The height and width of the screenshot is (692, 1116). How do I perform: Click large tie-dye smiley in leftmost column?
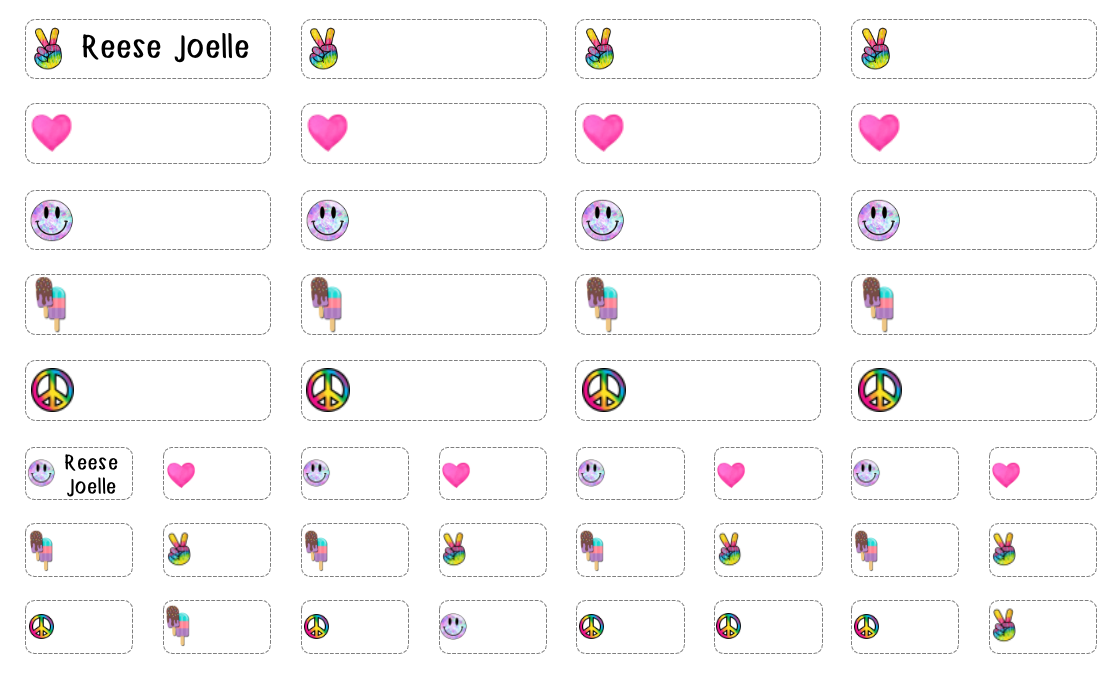click(52, 220)
